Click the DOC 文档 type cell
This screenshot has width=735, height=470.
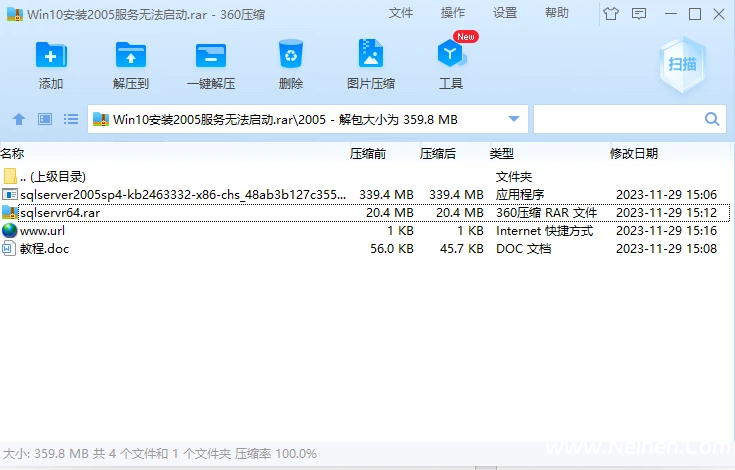(523, 249)
